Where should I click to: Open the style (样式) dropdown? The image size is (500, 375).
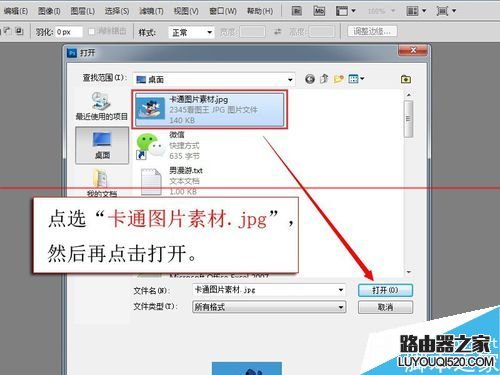191,32
